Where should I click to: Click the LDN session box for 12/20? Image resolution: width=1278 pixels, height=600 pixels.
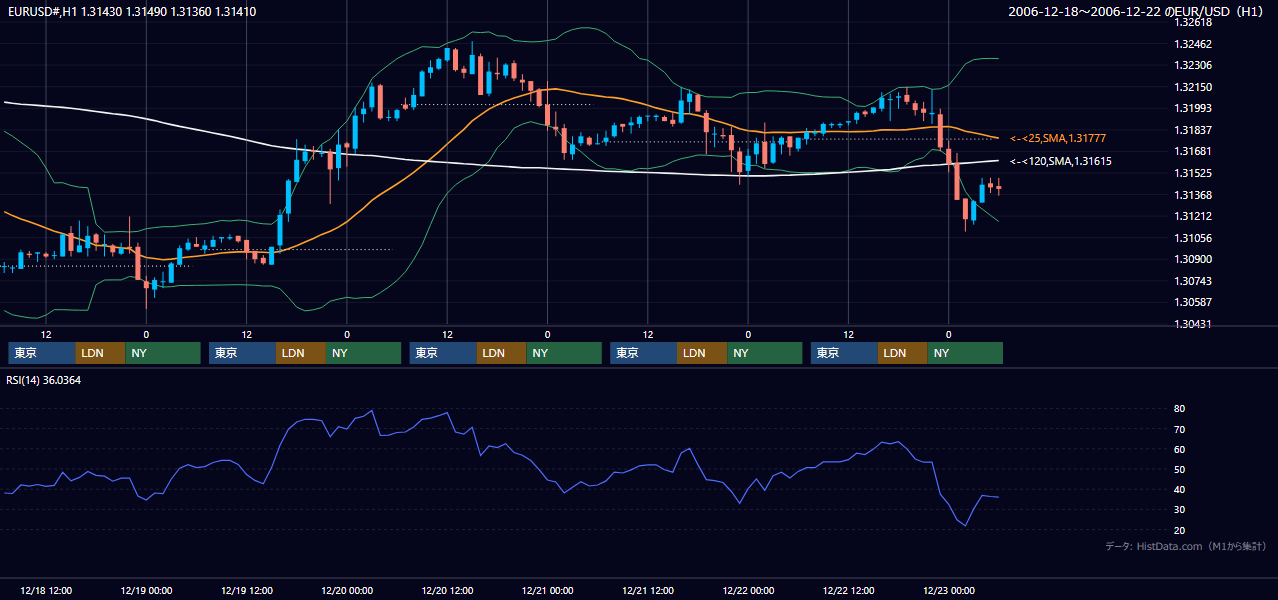tap(502, 353)
